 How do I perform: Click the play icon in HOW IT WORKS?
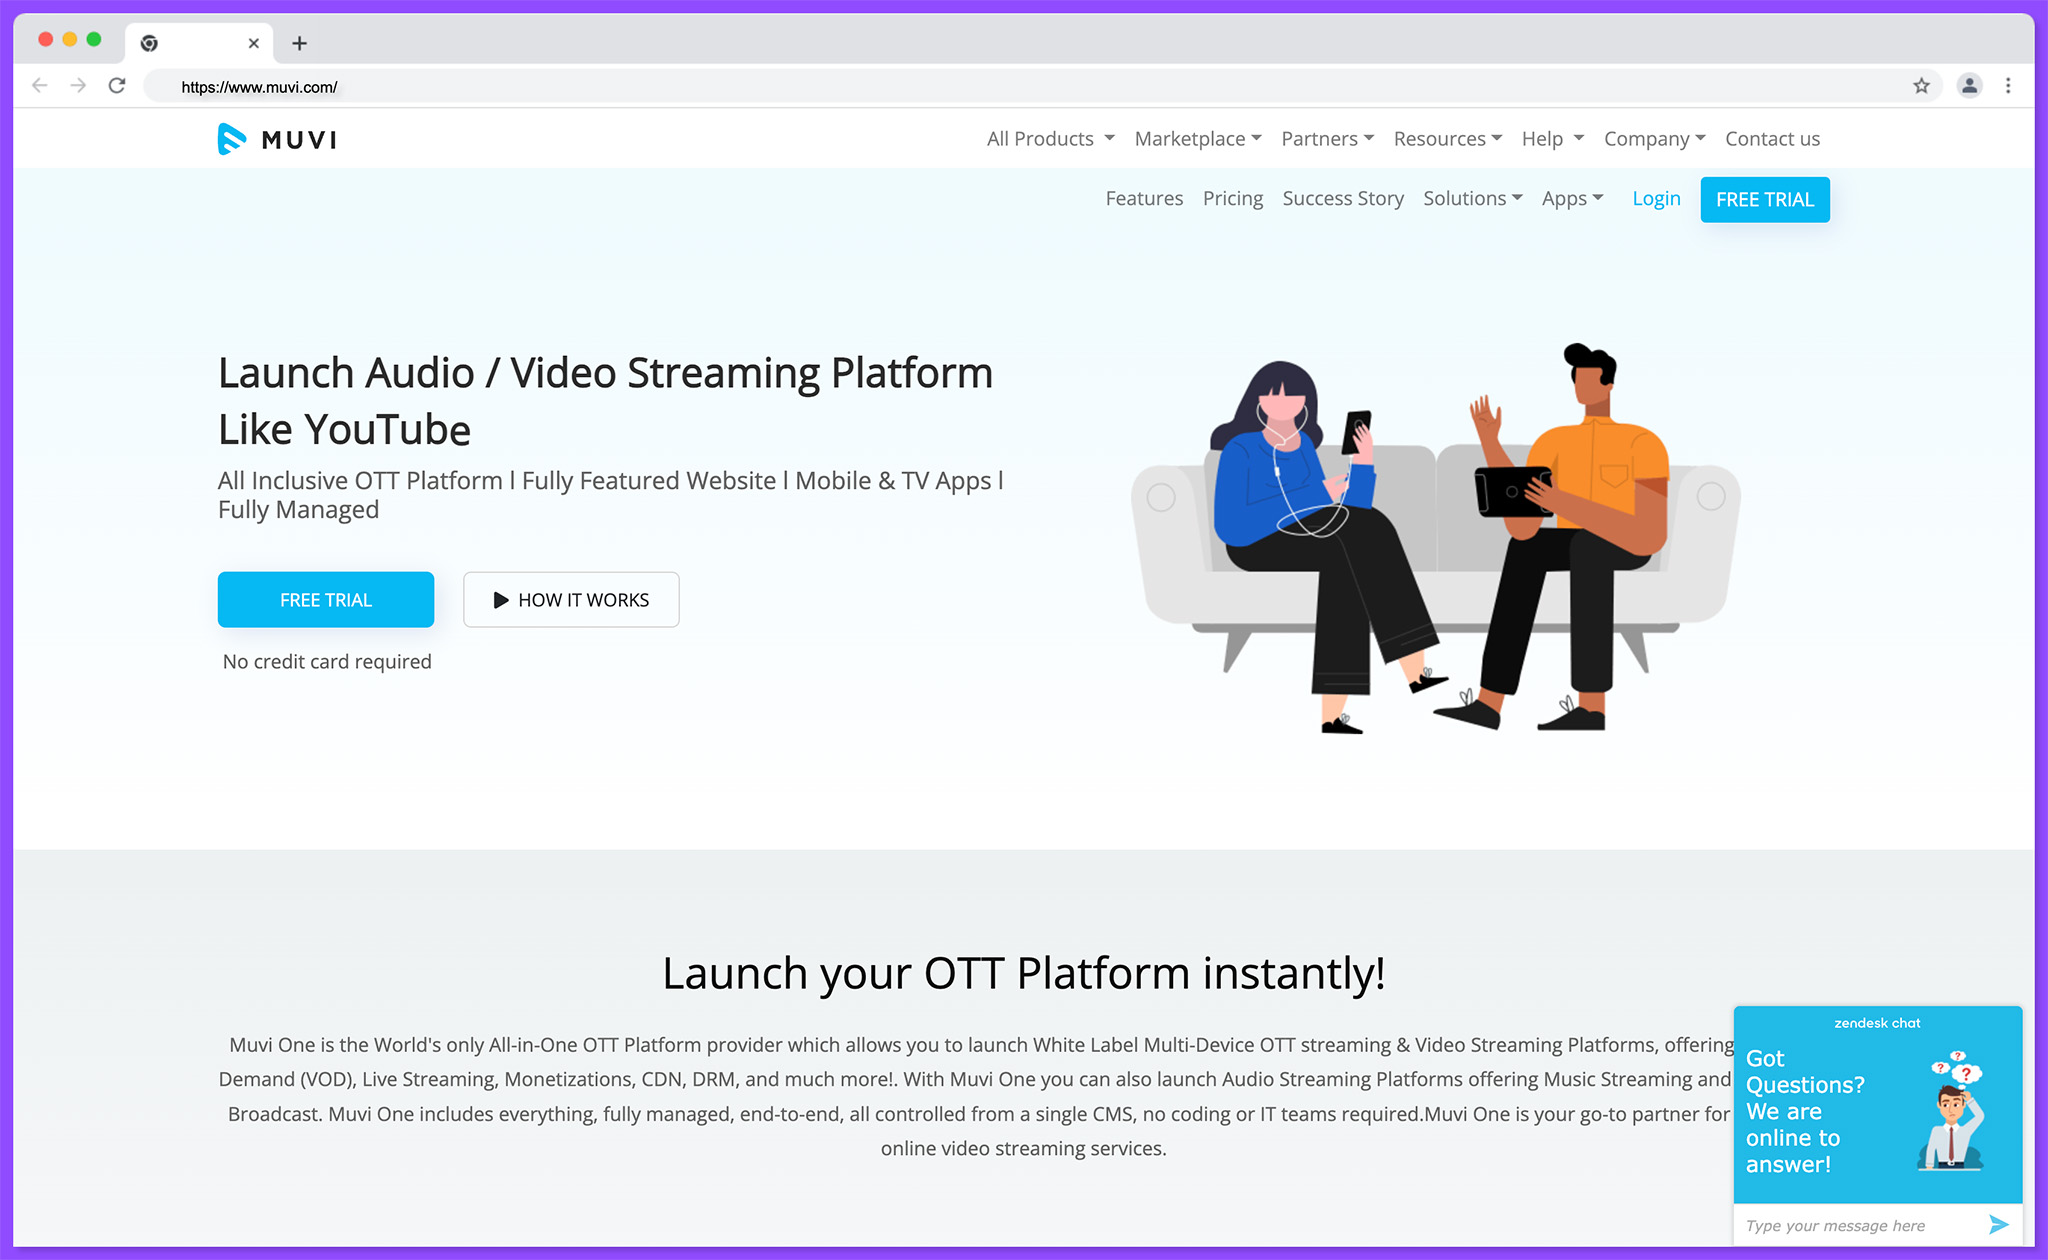click(500, 600)
